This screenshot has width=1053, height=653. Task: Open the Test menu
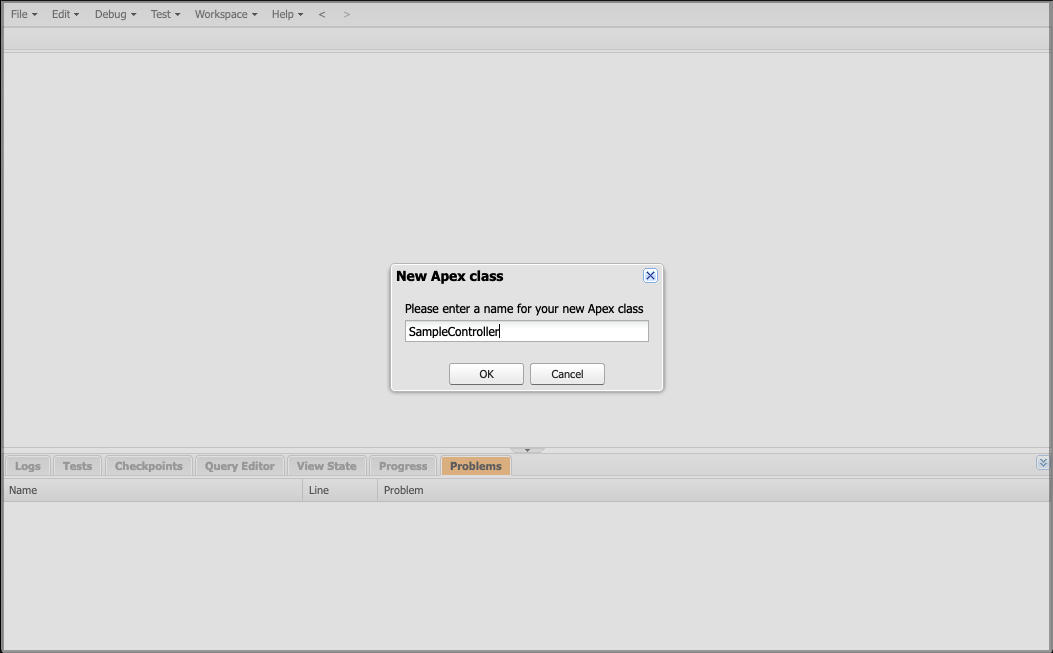click(x=165, y=14)
